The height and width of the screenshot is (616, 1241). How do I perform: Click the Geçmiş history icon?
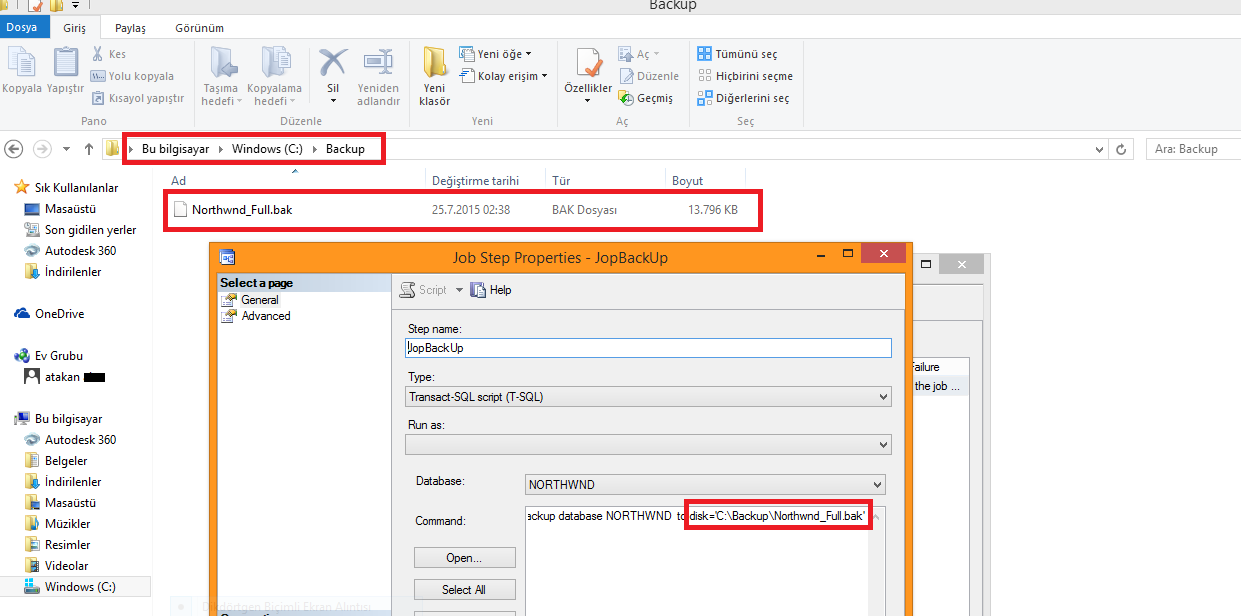point(627,98)
